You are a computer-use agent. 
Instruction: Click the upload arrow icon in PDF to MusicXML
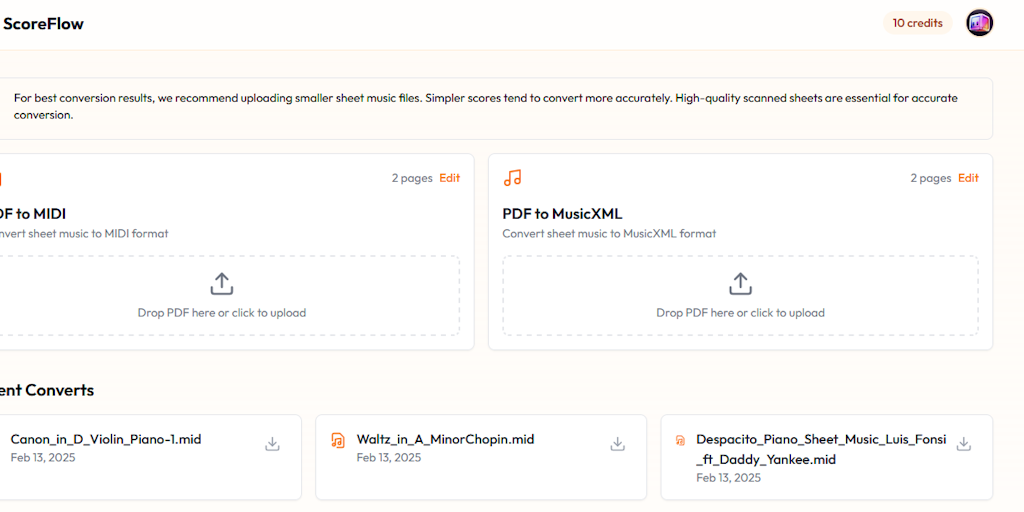point(740,284)
